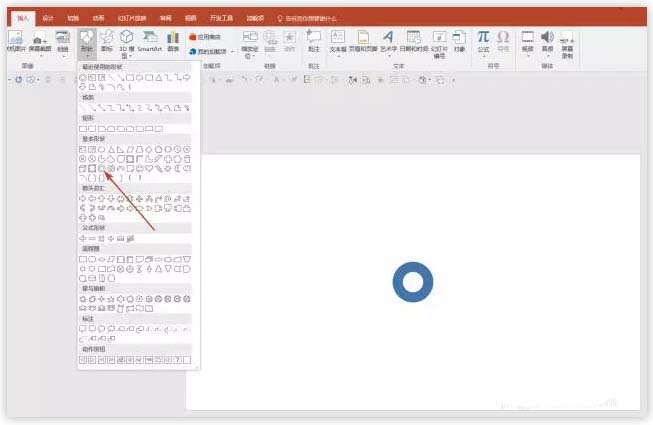
Task: Switch to the 开发工具 (Developer) tab
Action: (x=221, y=18)
